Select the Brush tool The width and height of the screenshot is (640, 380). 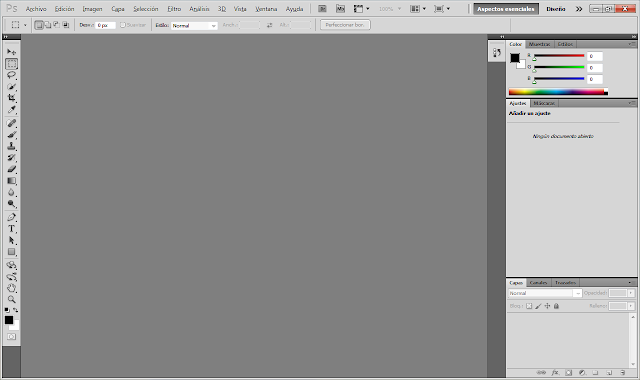point(11,134)
